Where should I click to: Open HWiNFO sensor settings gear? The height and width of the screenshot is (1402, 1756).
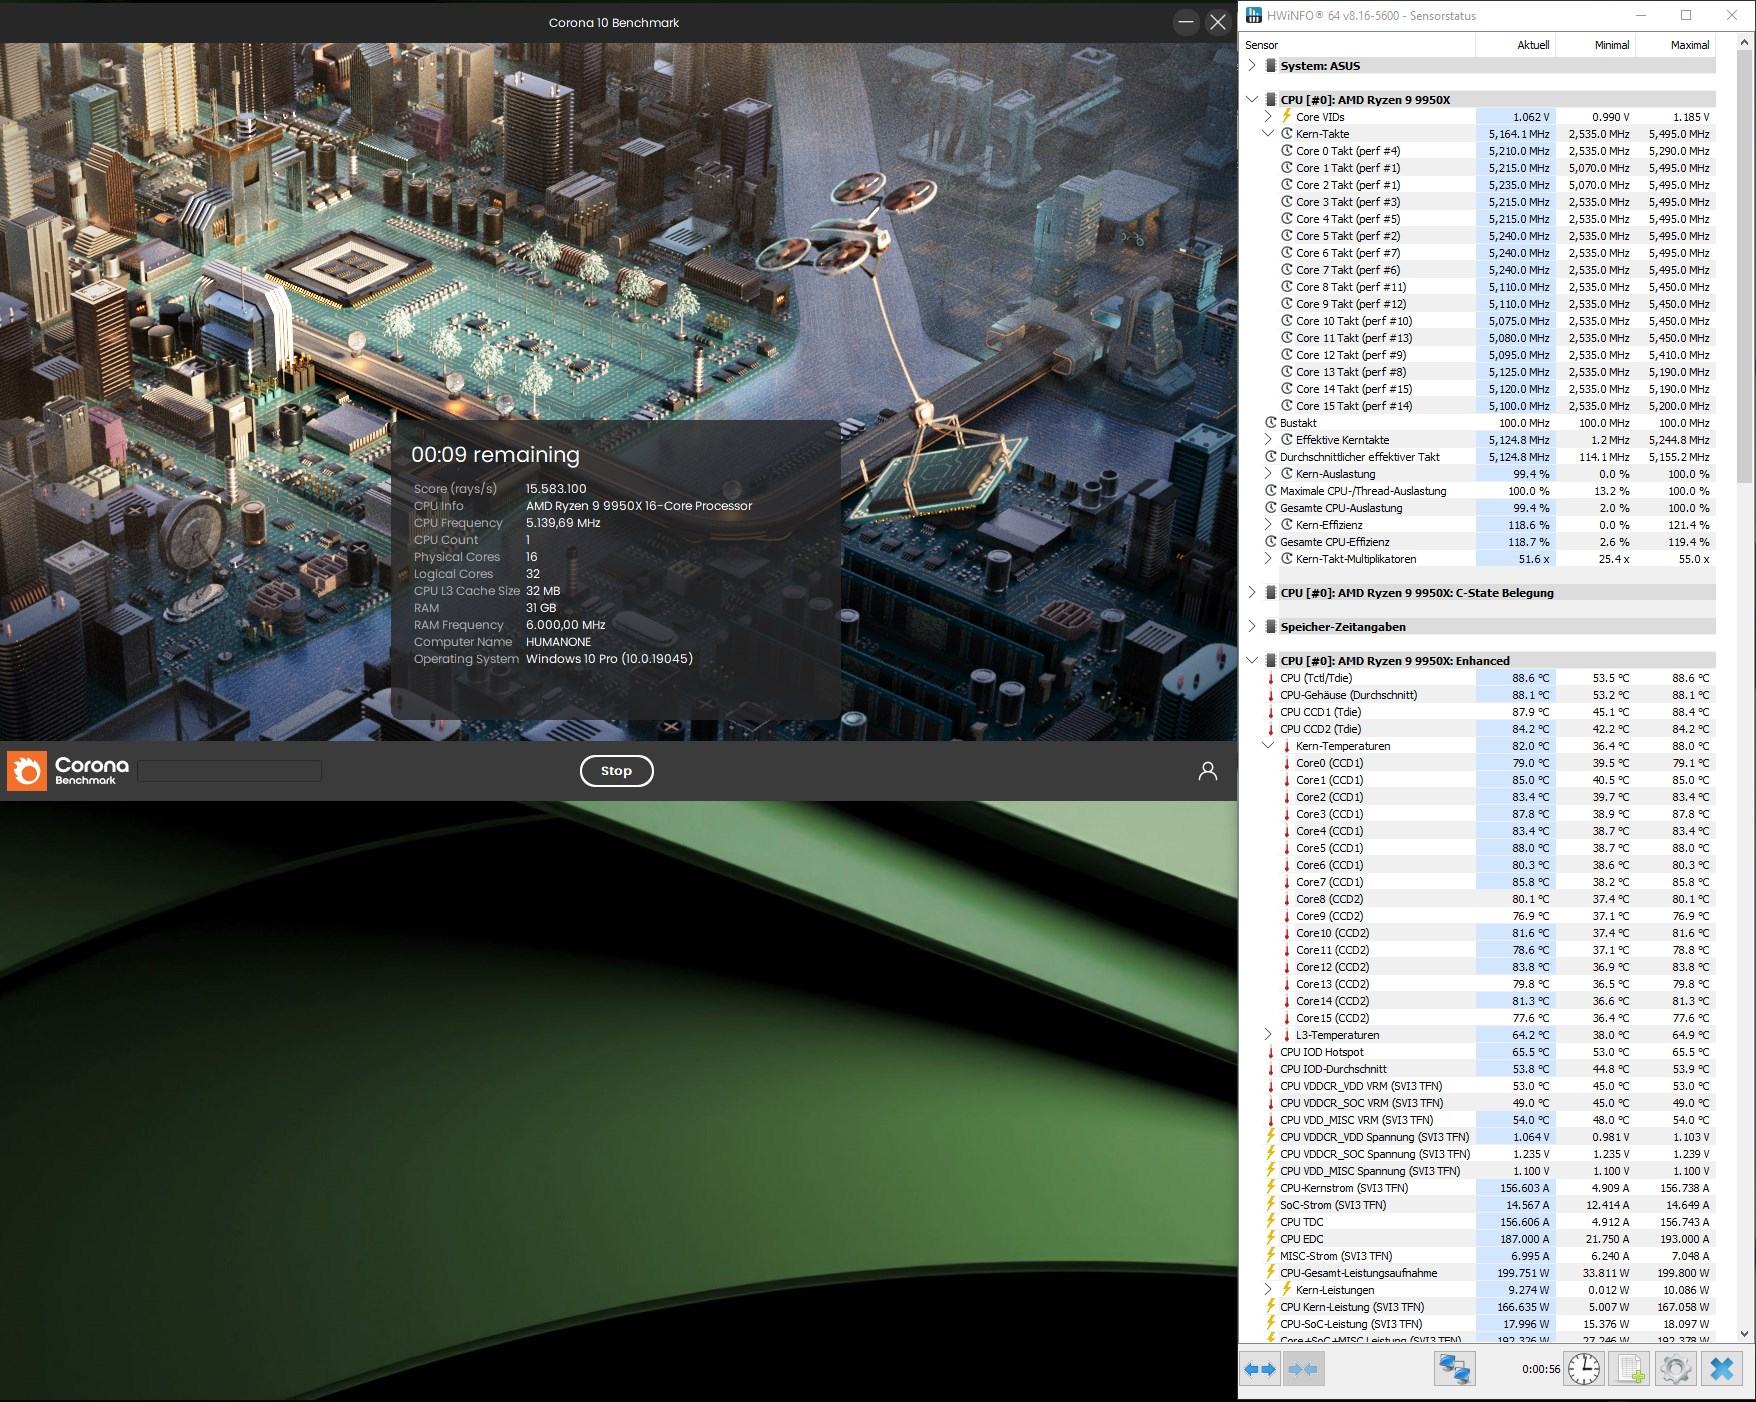click(x=1675, y=1368)
